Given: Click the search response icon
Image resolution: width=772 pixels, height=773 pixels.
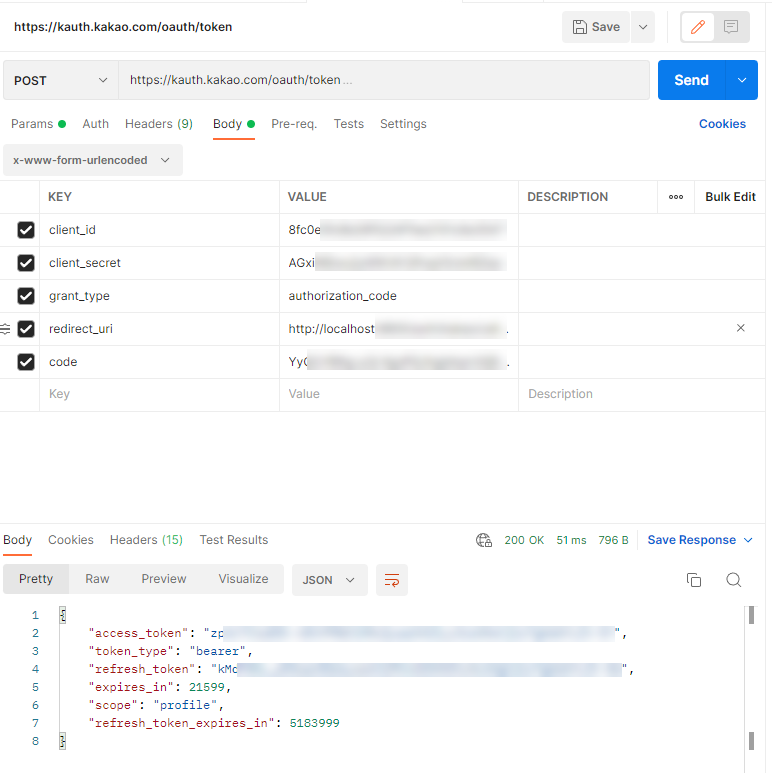Looking at the screenshot, I should click(734, 580).
